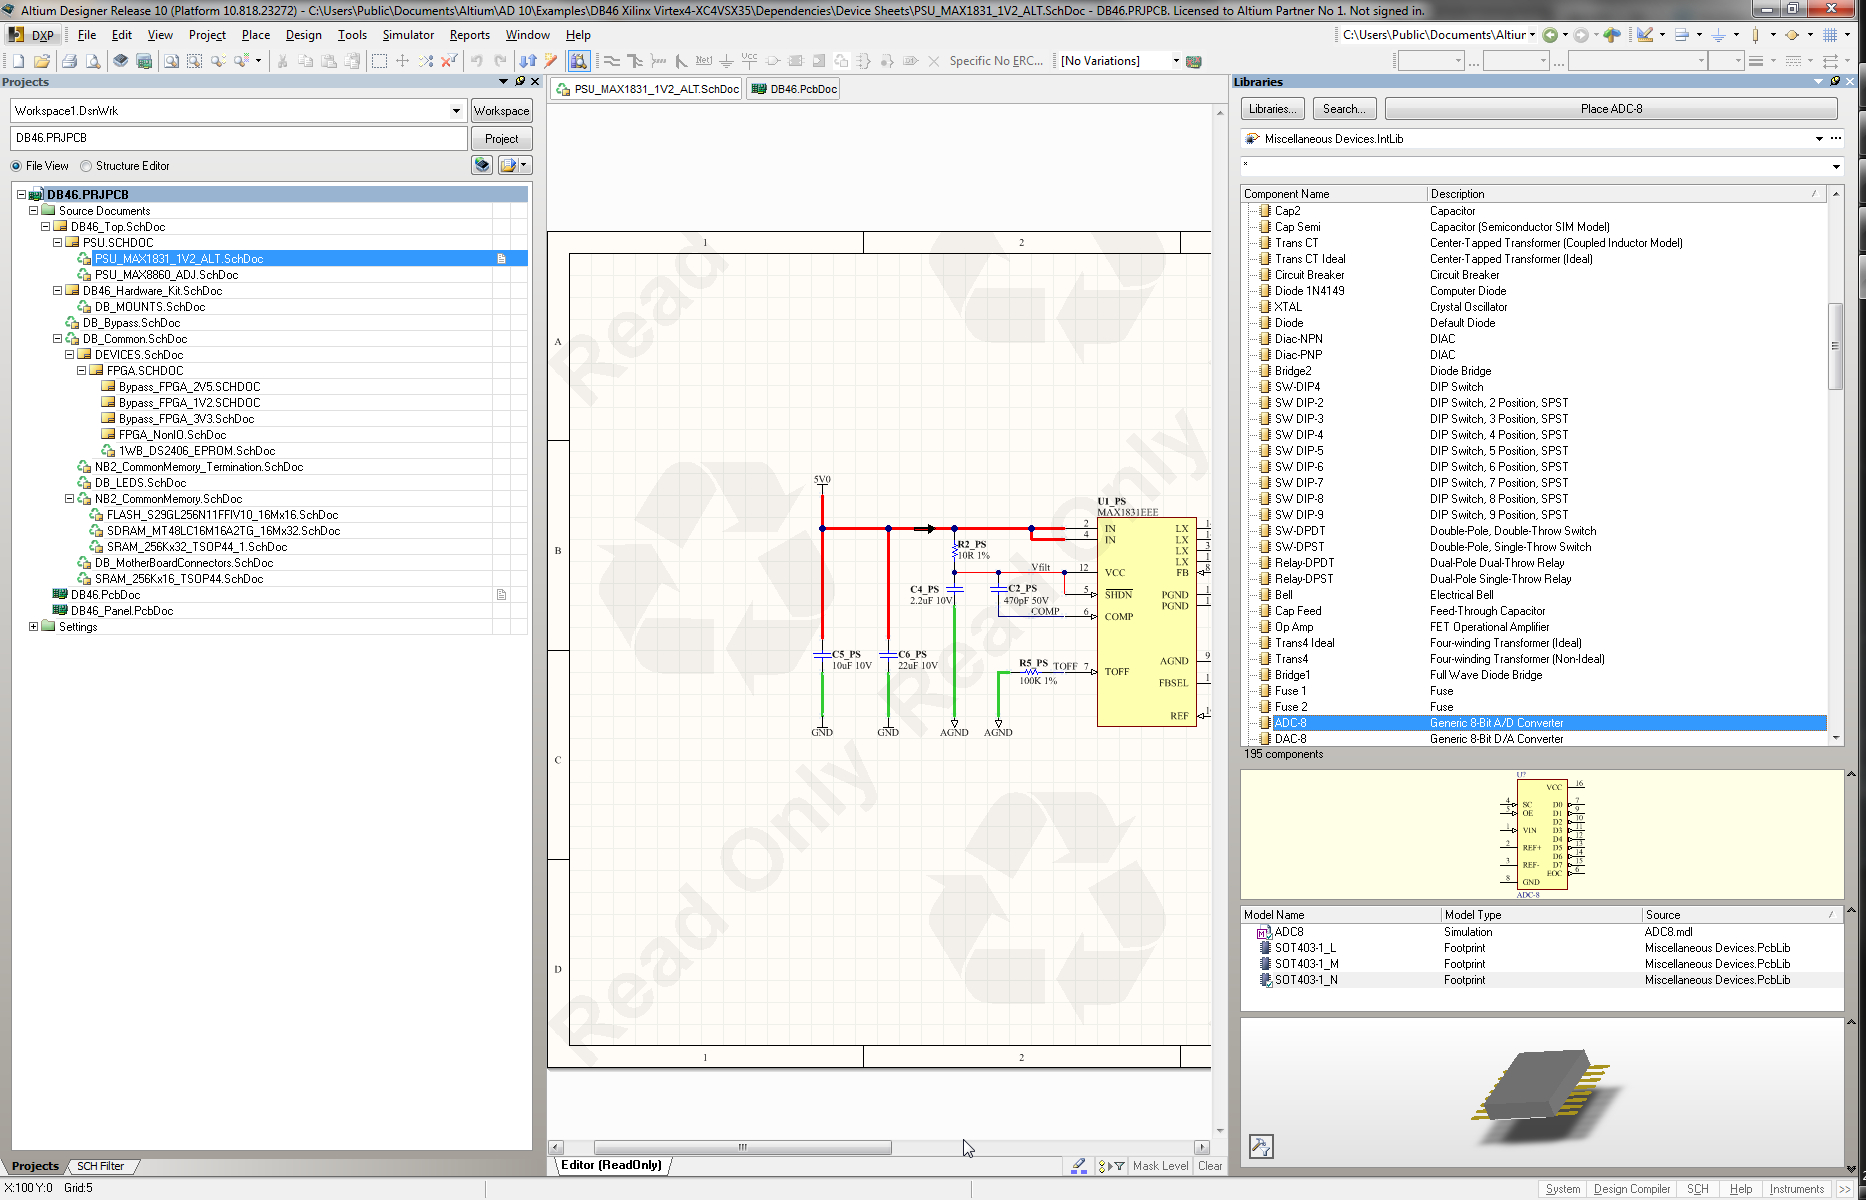Click the Place ADC-8 button
Image resolution: width=1866 pixels, height=1200 pixels.
[1611, 109]
